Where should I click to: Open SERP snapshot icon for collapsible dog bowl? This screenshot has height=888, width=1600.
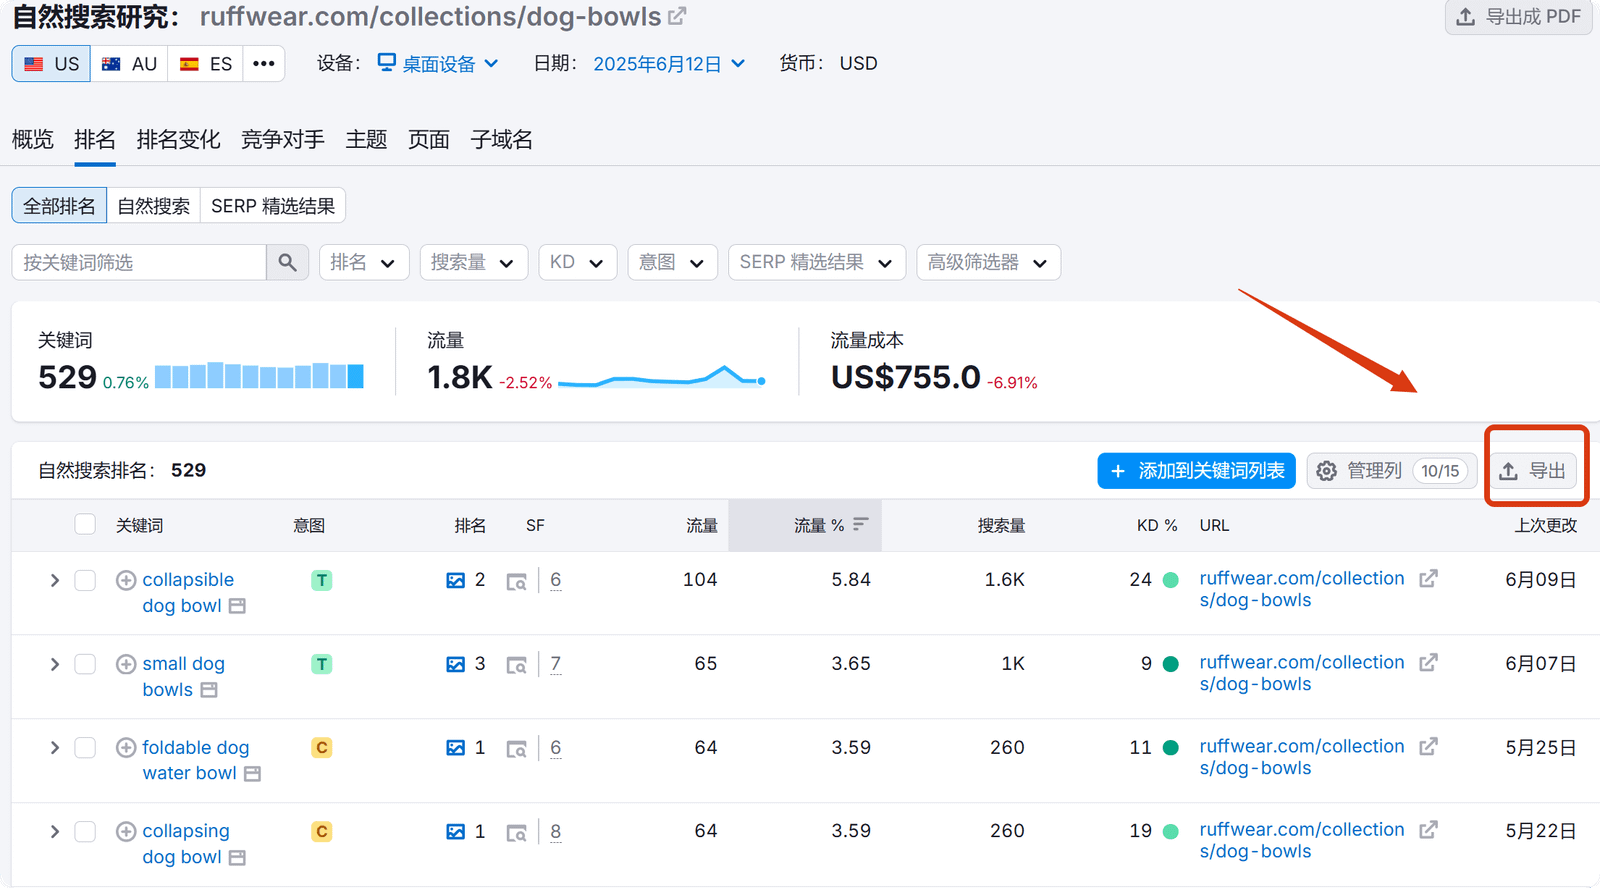click(516, 581)
